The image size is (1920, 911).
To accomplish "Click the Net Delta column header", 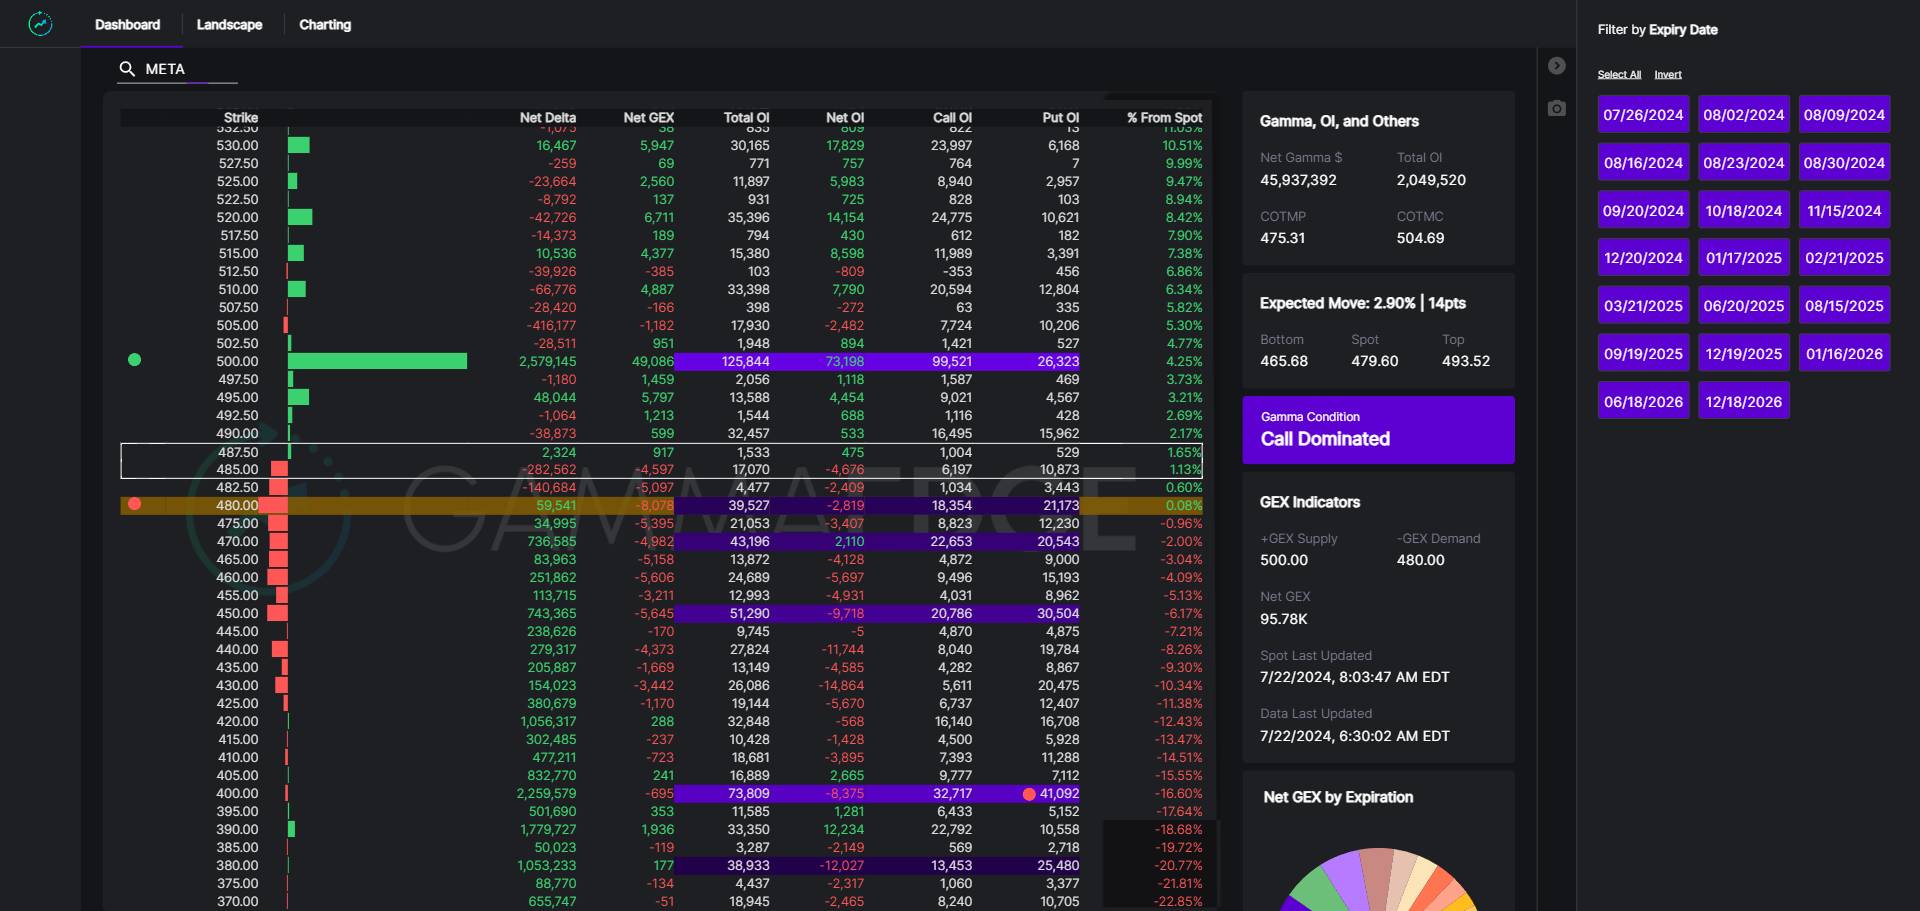I will tap(547, 117).
